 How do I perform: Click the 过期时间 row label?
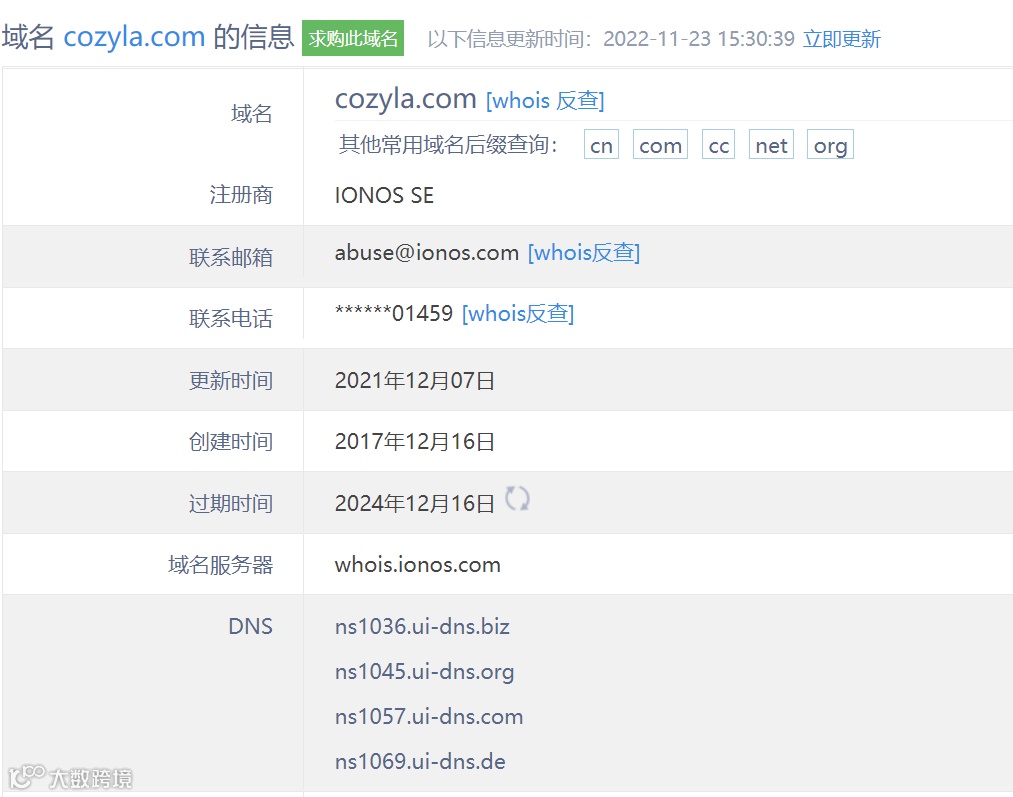point(231,503)
